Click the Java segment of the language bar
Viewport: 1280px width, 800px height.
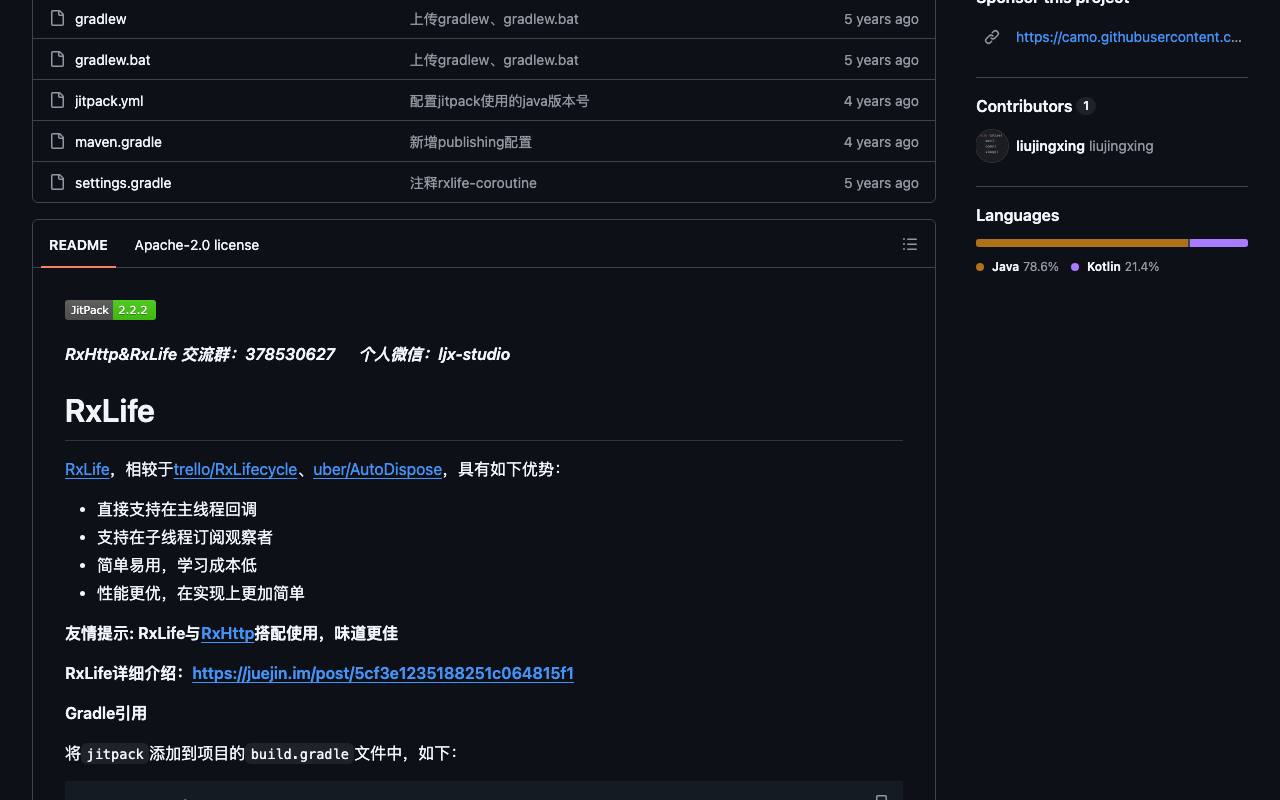[1082, 243]
